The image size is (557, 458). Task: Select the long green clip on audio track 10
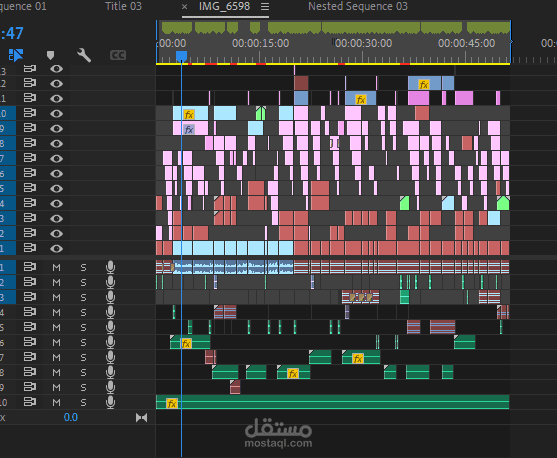332,402
